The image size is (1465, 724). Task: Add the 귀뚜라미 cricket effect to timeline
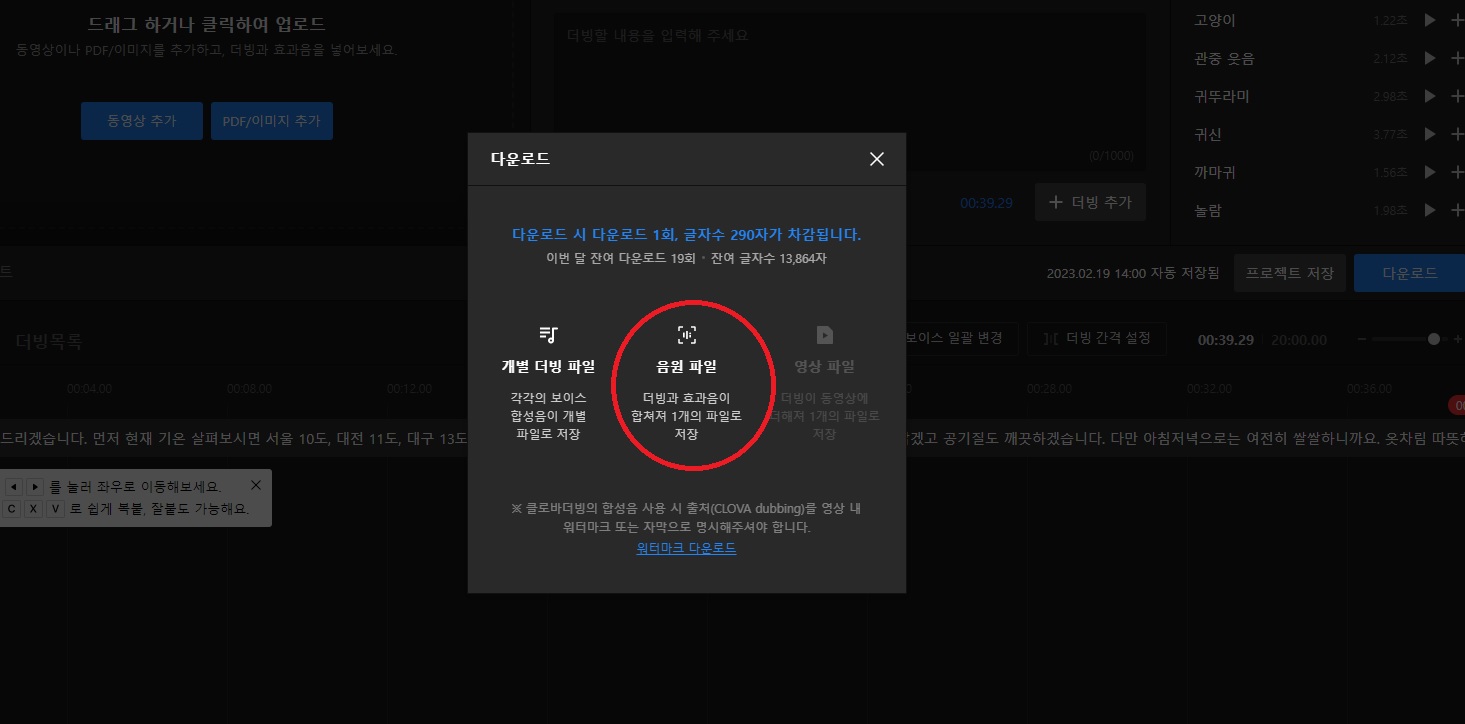(1457, 95)
